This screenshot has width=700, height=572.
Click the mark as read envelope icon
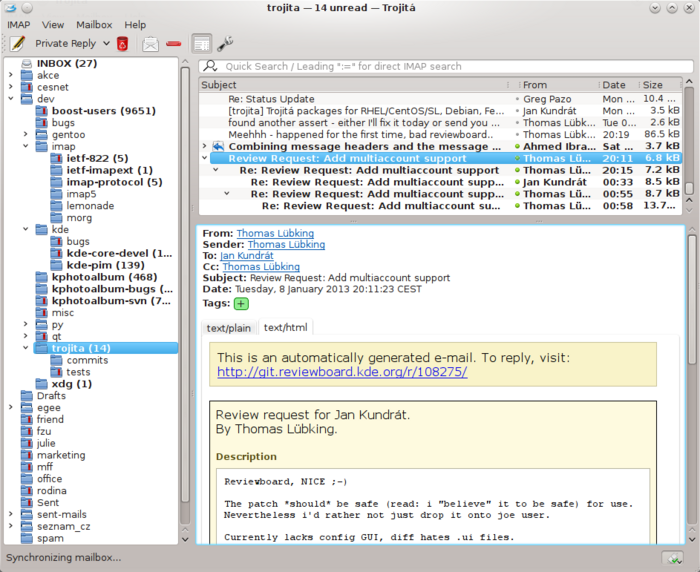pyautogui.click(x=150, y=44)
